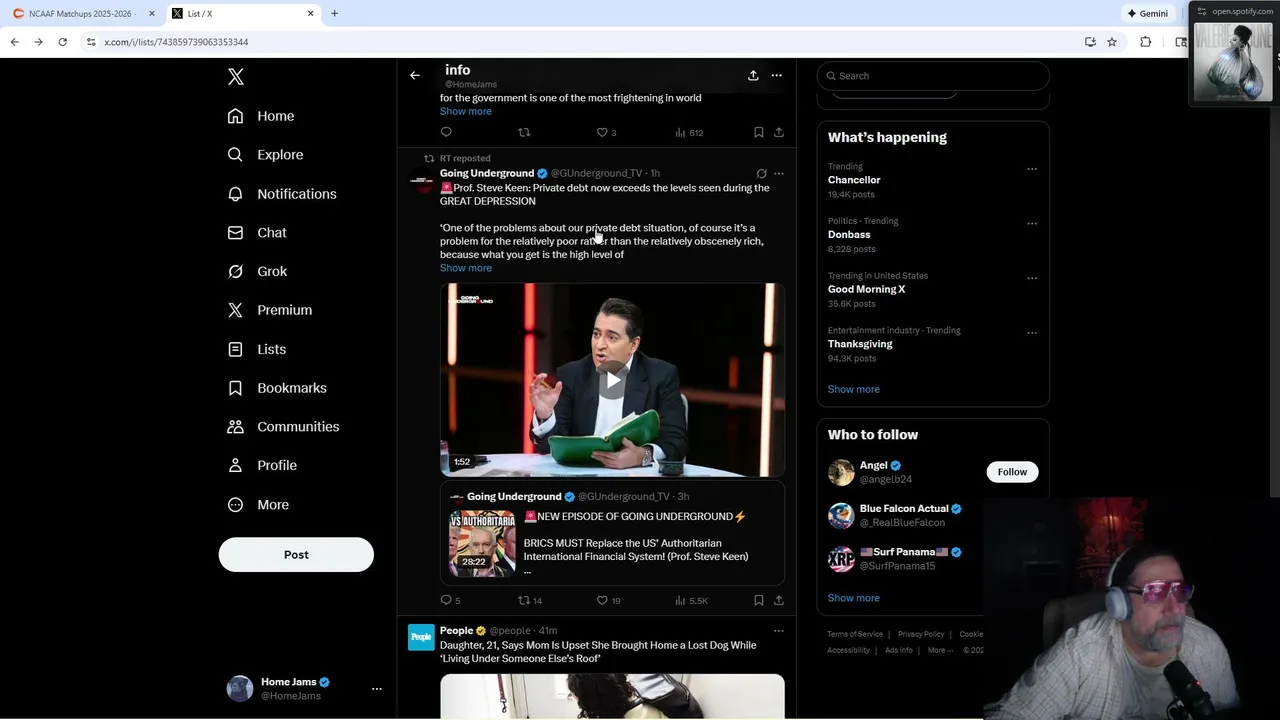Reload the page in browser

click(x=62, y=42)
